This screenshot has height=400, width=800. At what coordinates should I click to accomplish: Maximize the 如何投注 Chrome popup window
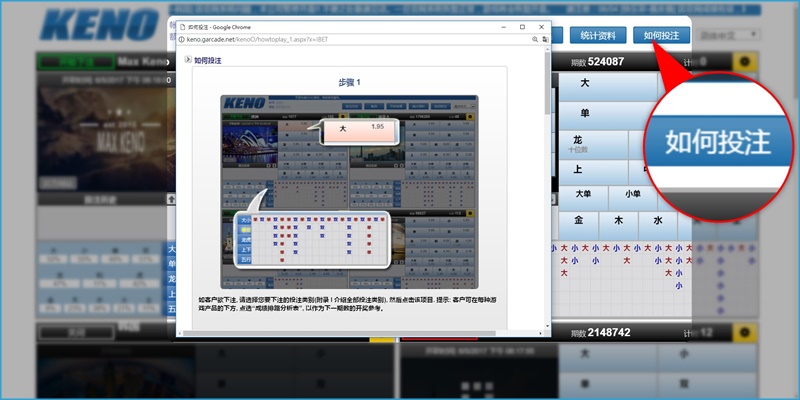[x=522, y=27]
